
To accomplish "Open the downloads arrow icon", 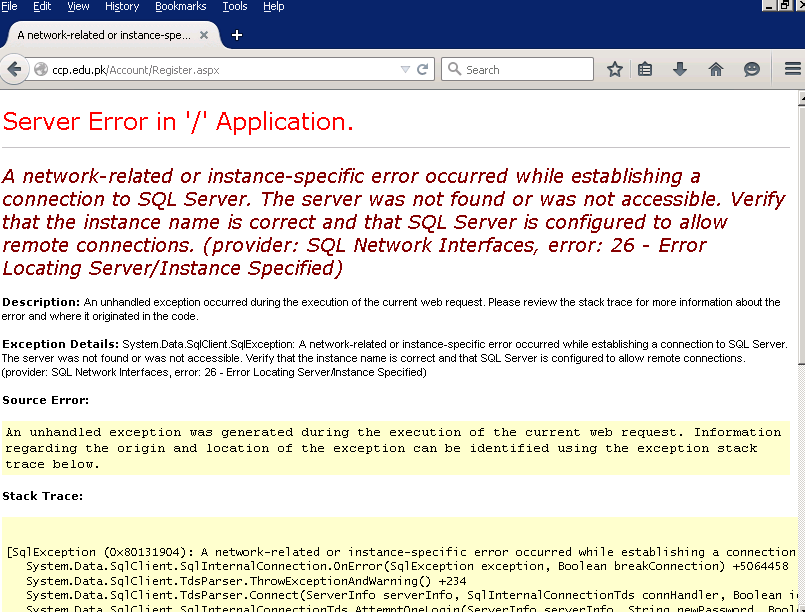I will pyautogui.click(x=680, y=69).
